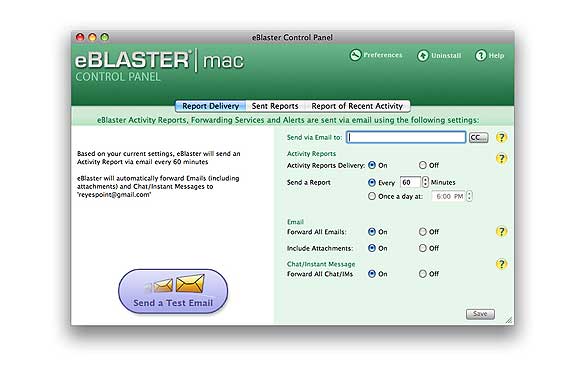The width and height of the screenshot is (586, 375).
Task: Click help icon beside Forward All Emails
Action: 501,232
